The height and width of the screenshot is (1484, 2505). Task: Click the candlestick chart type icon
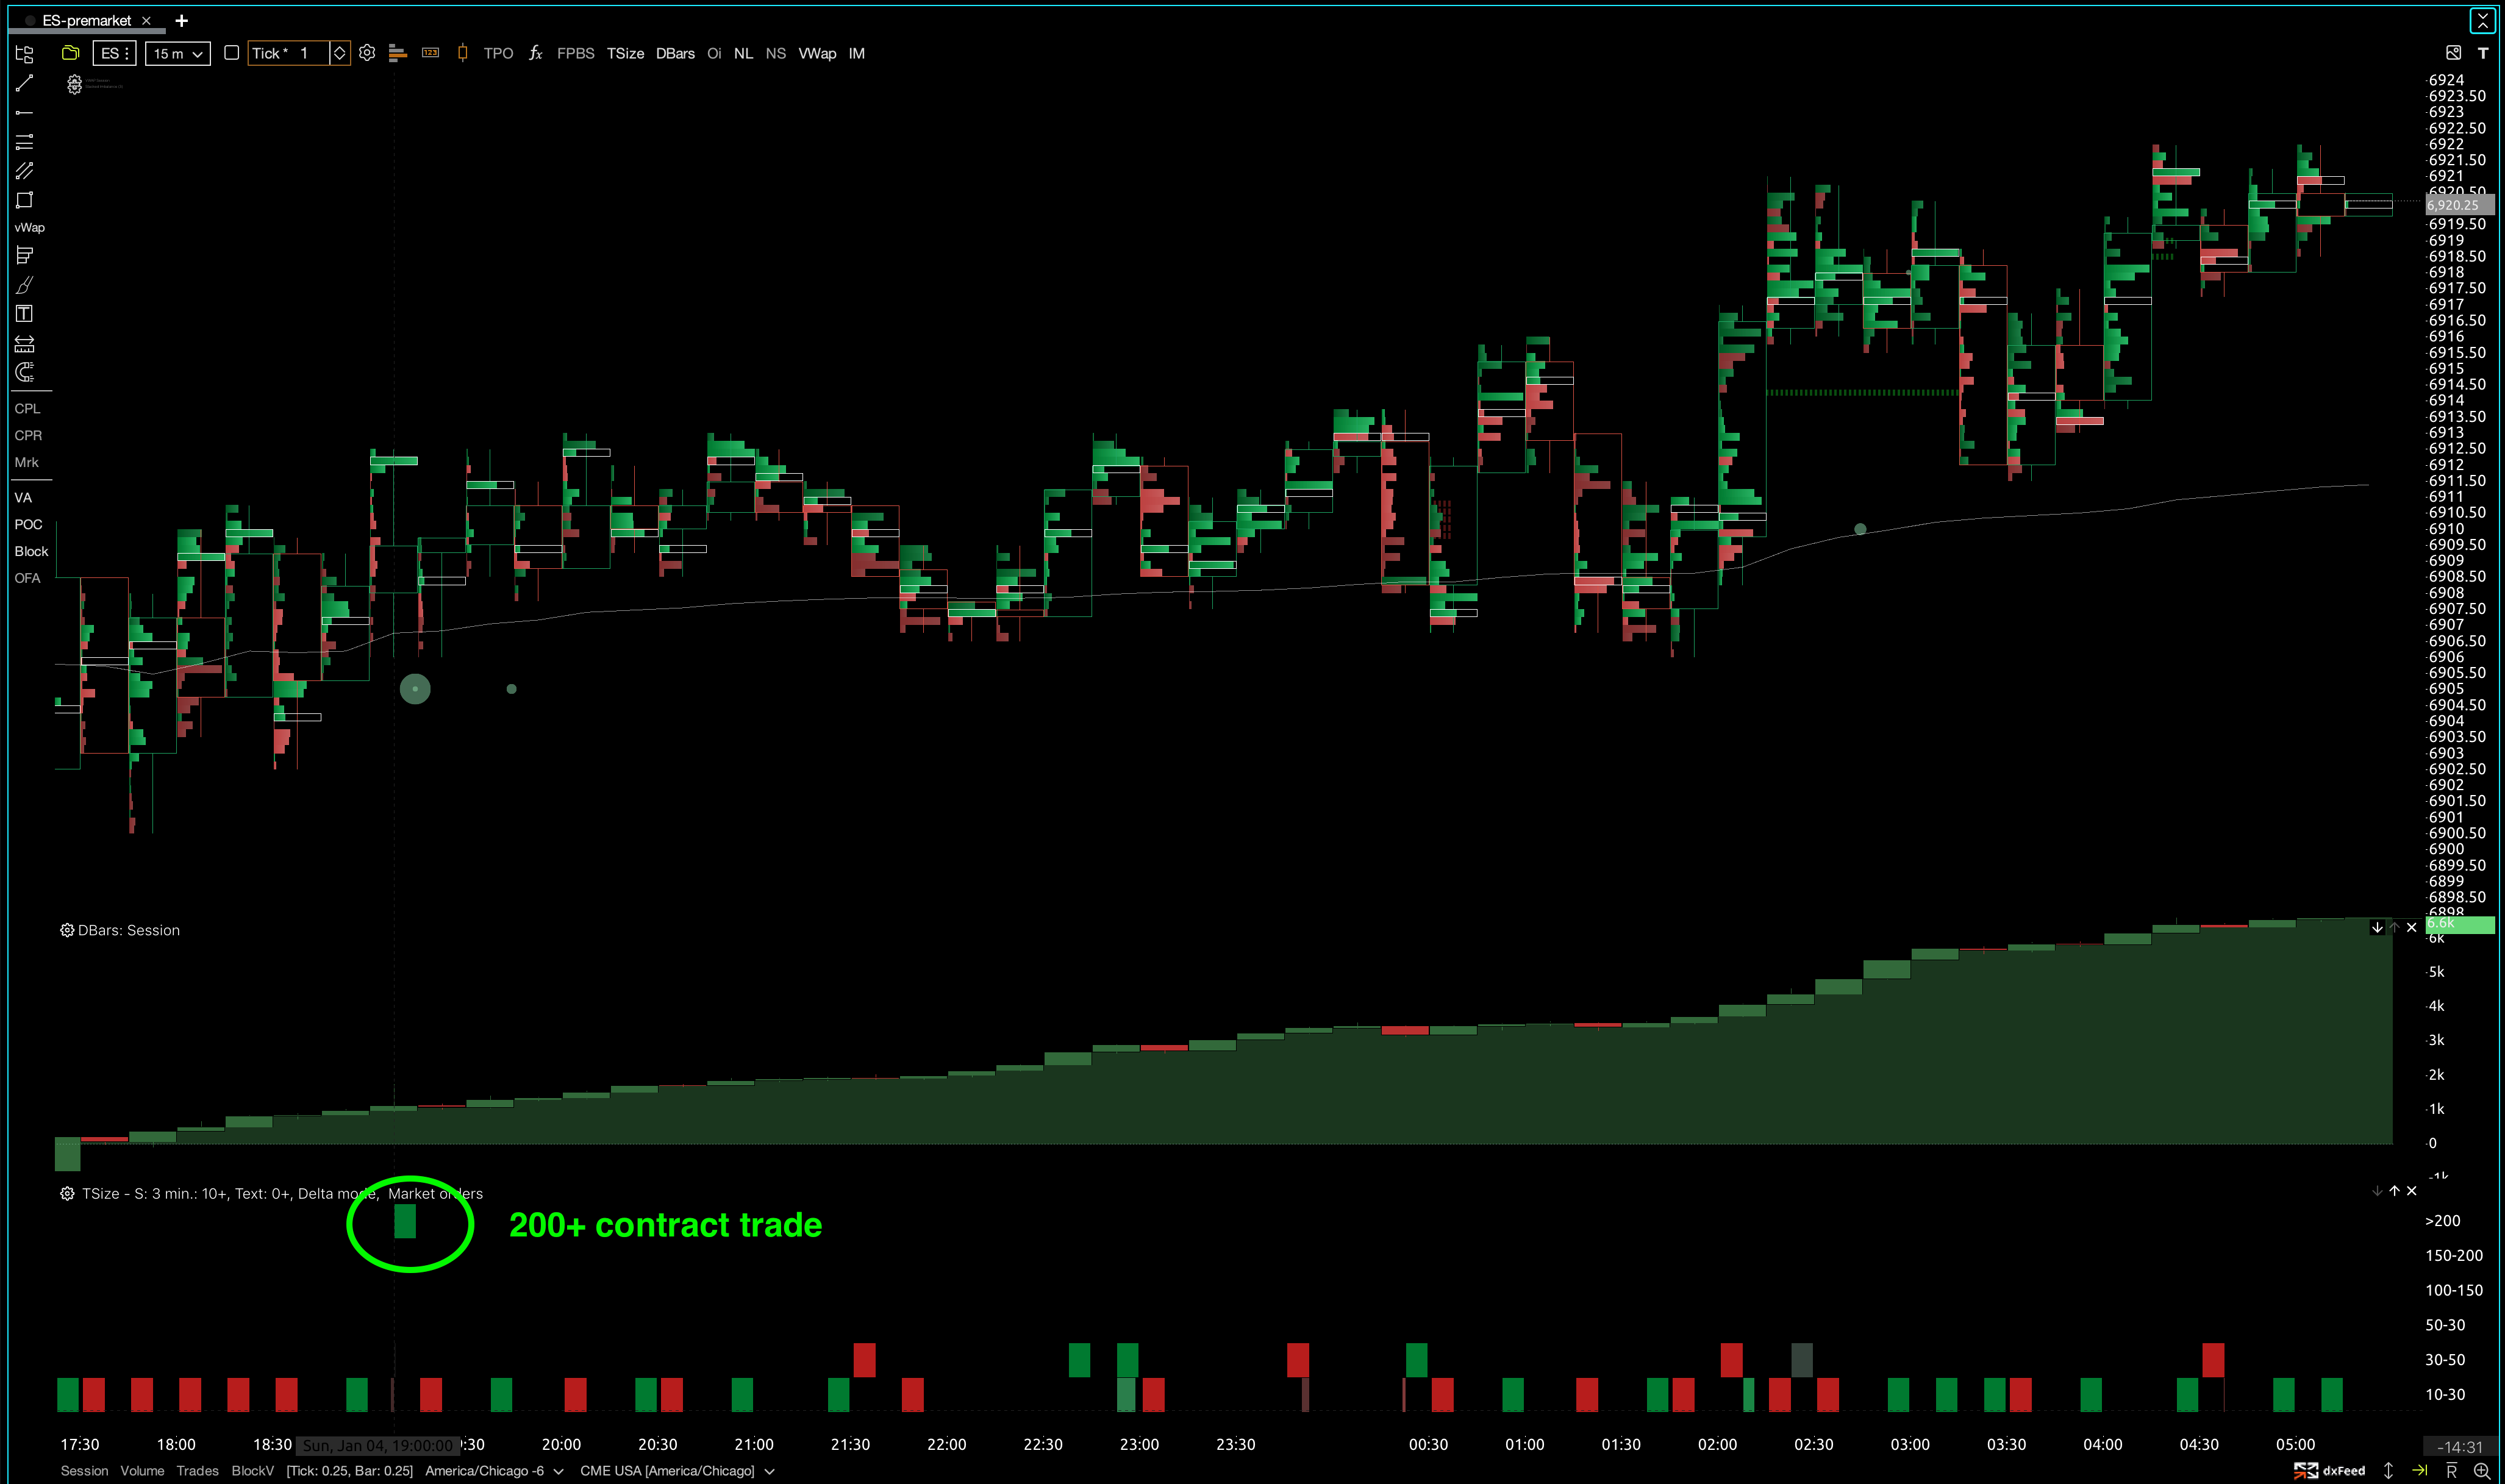(x=462, y=54)
